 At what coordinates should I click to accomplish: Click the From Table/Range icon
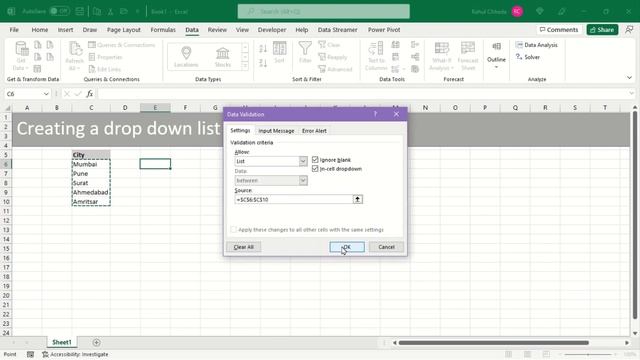(x=38, y=69)
